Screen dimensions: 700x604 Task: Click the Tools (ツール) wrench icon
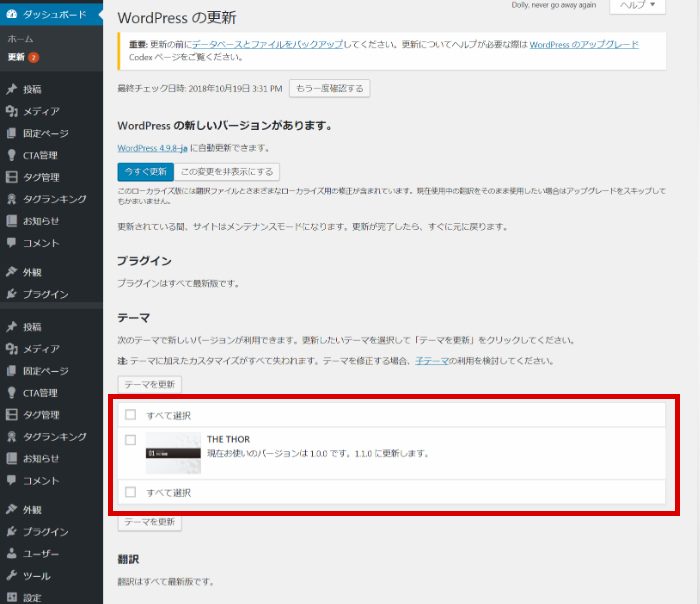coord(11,576)
